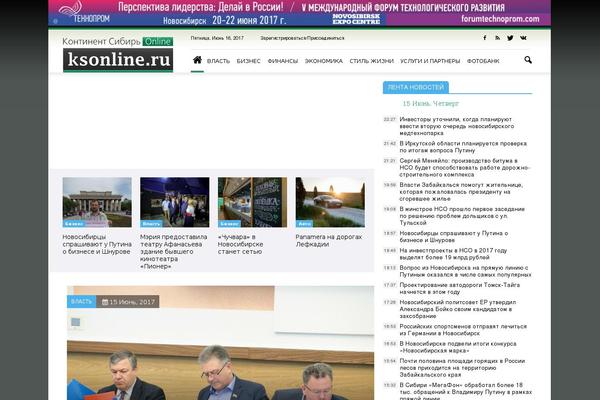Open МегаФон обращений к Путину news

[x=466, y=391]
